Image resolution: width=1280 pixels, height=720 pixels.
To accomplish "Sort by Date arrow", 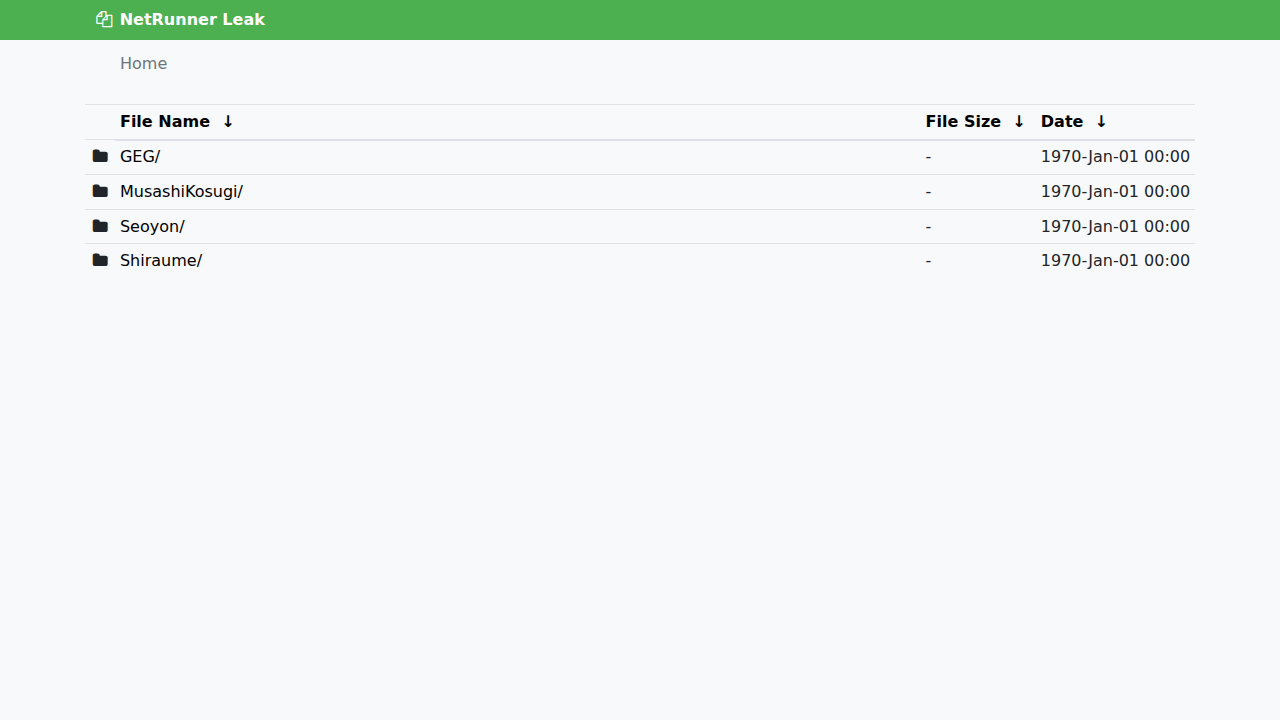I will tap(1101, 121).
